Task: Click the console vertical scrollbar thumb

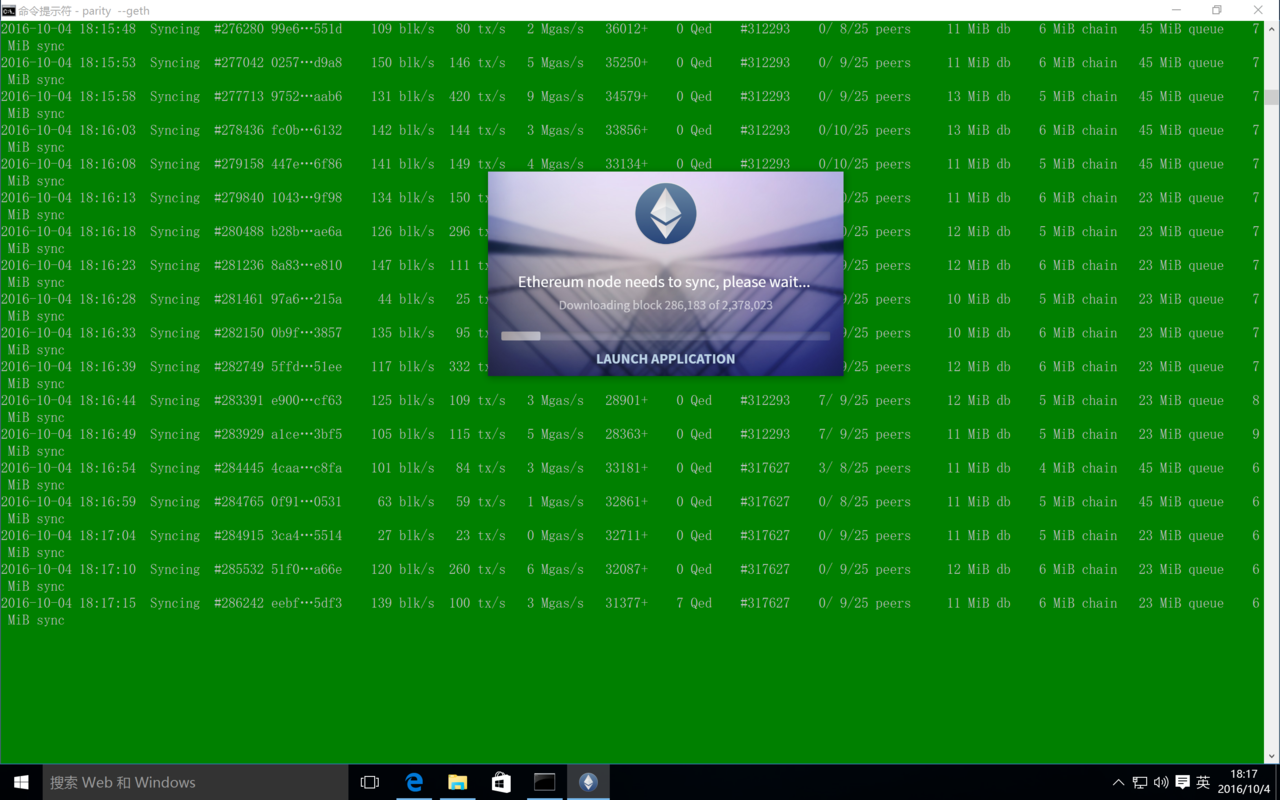Action: (1272, 97)
